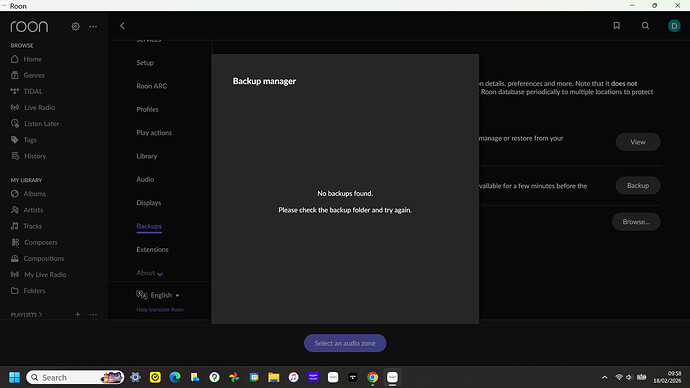The image size is (690, 388).
Task: Select the Backups settings tab
Action: [149, 226]
